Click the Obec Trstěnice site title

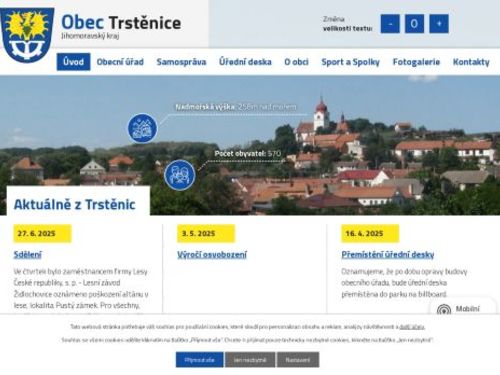[121, 23]
